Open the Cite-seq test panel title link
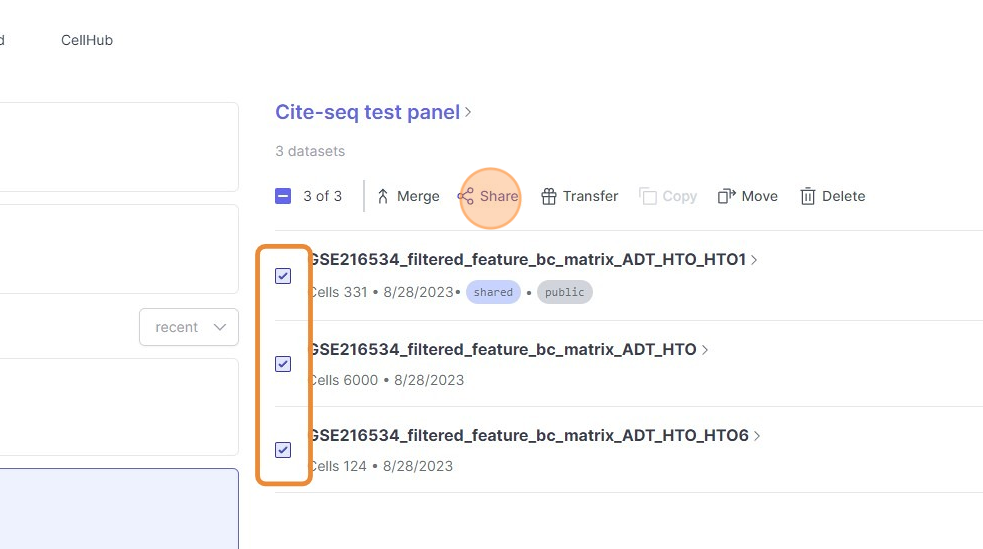This screenshot has height=549, width=983. [x=367, y=112]
